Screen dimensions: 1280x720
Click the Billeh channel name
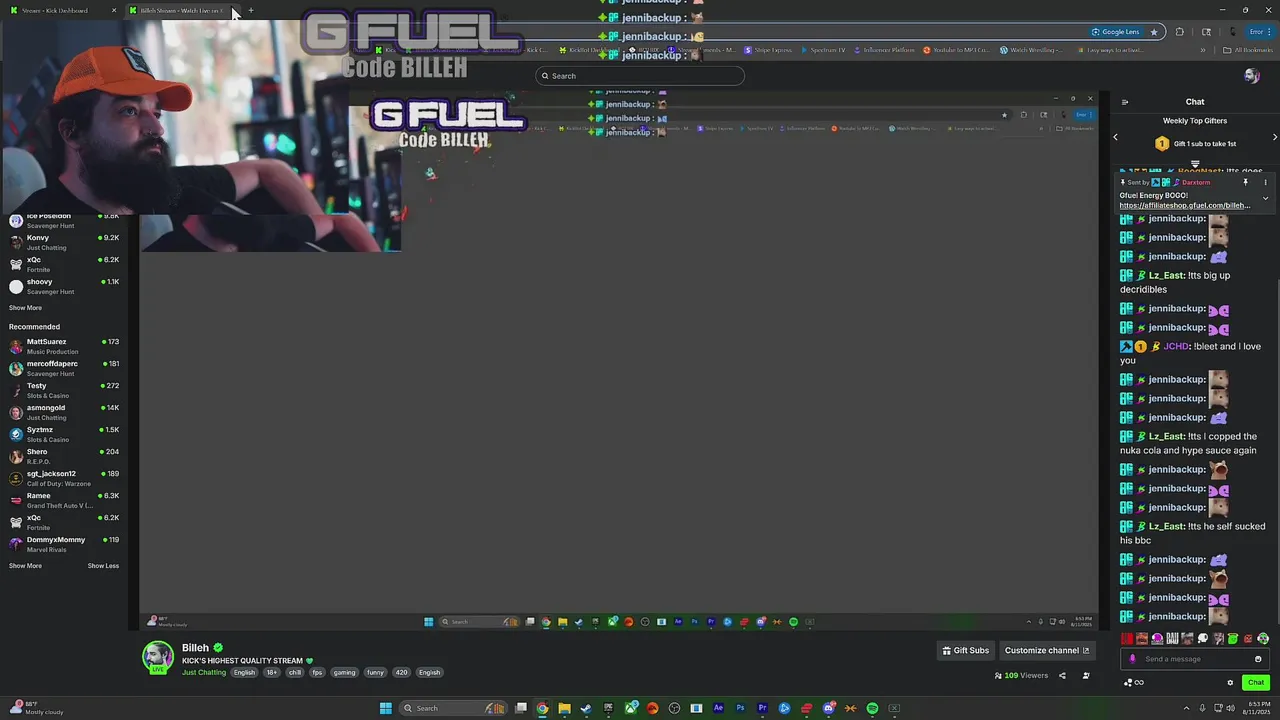(195, 648)
